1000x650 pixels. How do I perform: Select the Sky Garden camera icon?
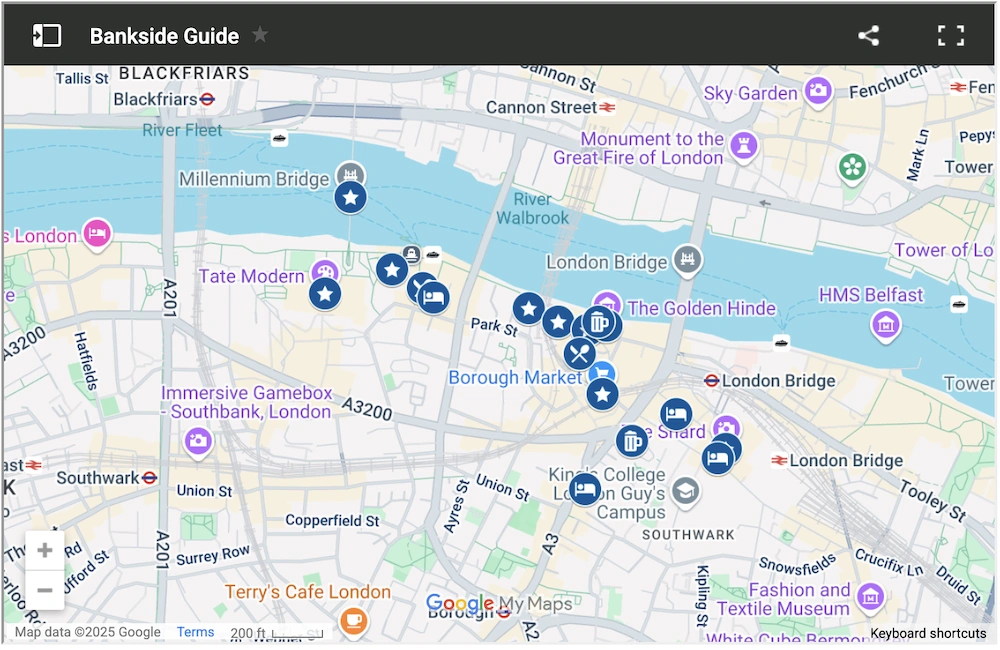(819, 92)
